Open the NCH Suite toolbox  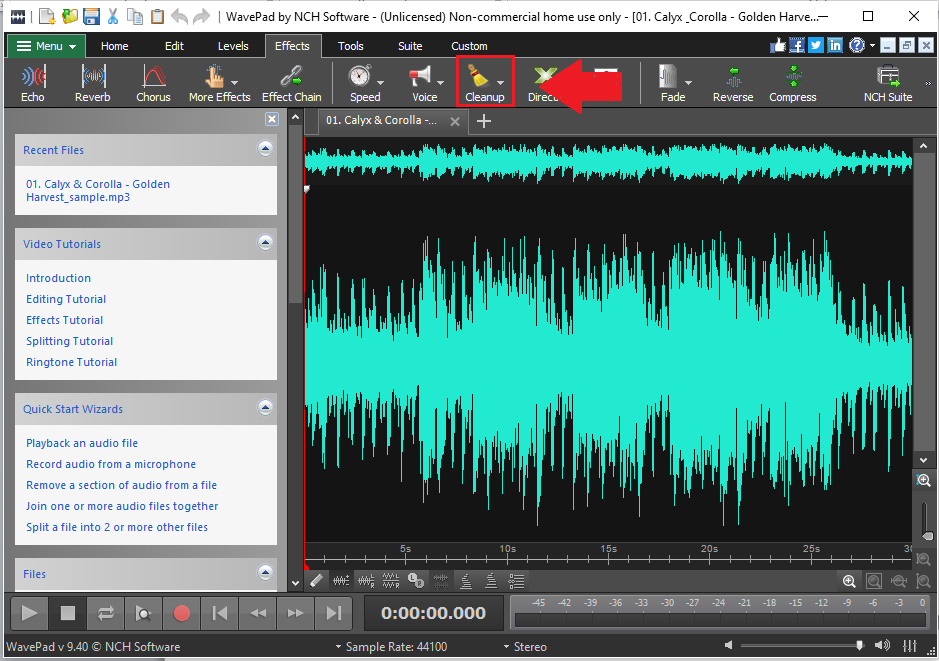pos(888,83)
